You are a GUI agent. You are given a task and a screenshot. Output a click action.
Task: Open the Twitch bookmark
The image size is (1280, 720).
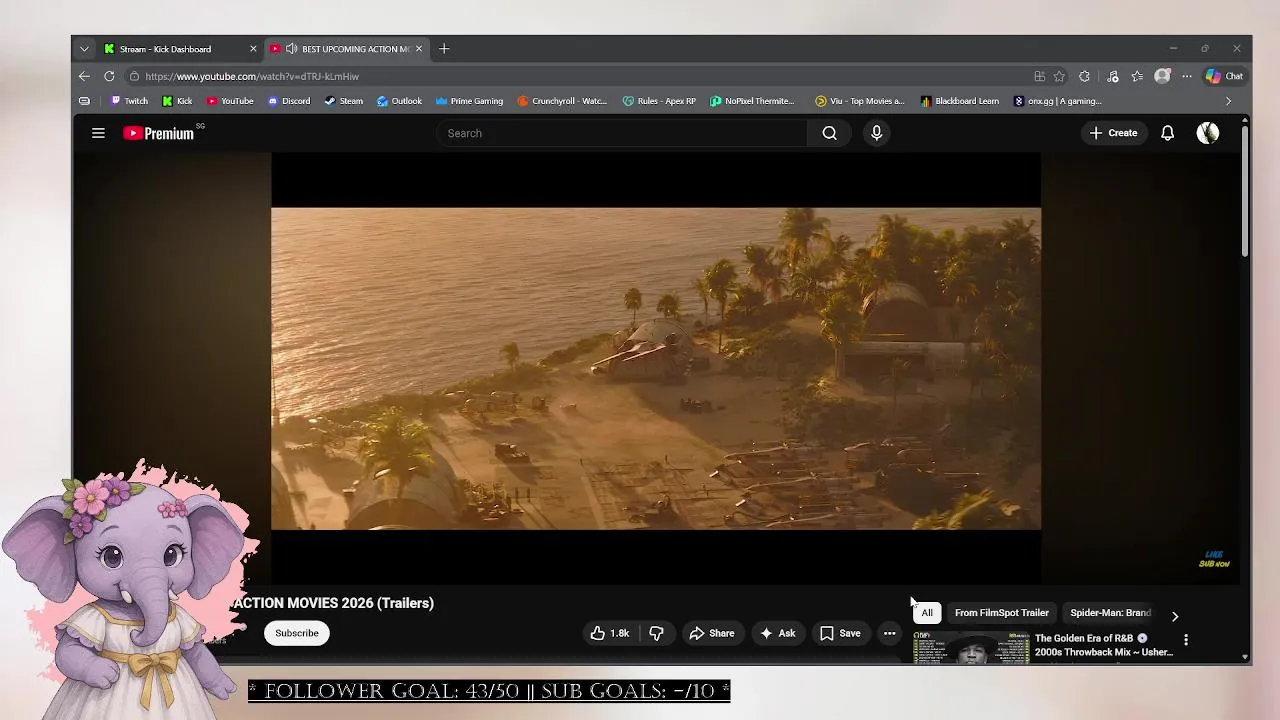[129, 101]
